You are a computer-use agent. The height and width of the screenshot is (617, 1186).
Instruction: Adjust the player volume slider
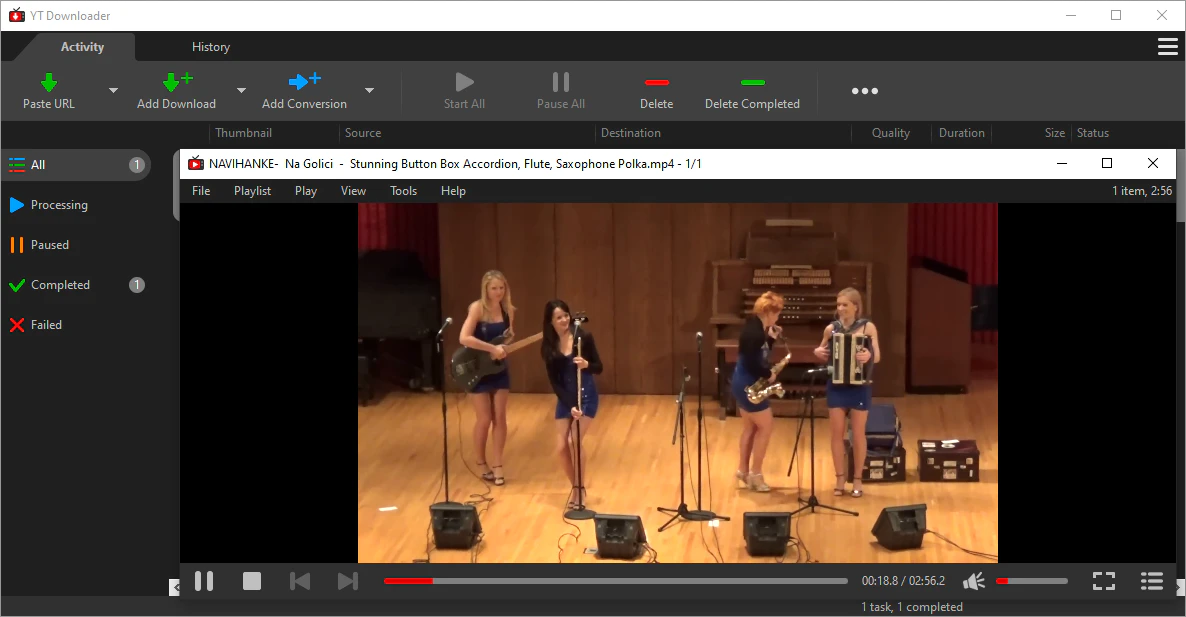[x=1032, y=581]
